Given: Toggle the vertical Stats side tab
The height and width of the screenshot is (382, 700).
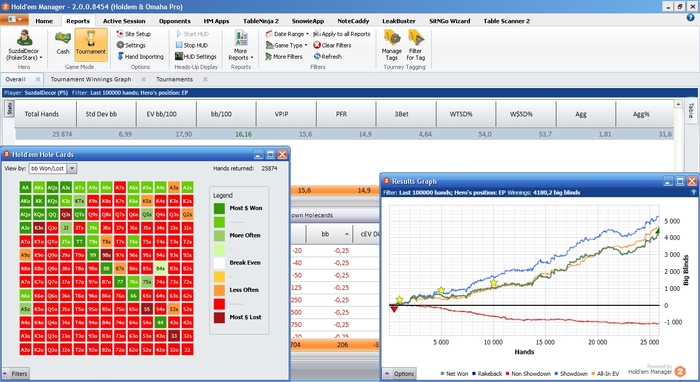Looking at the screenshot, I should (9, 108).
